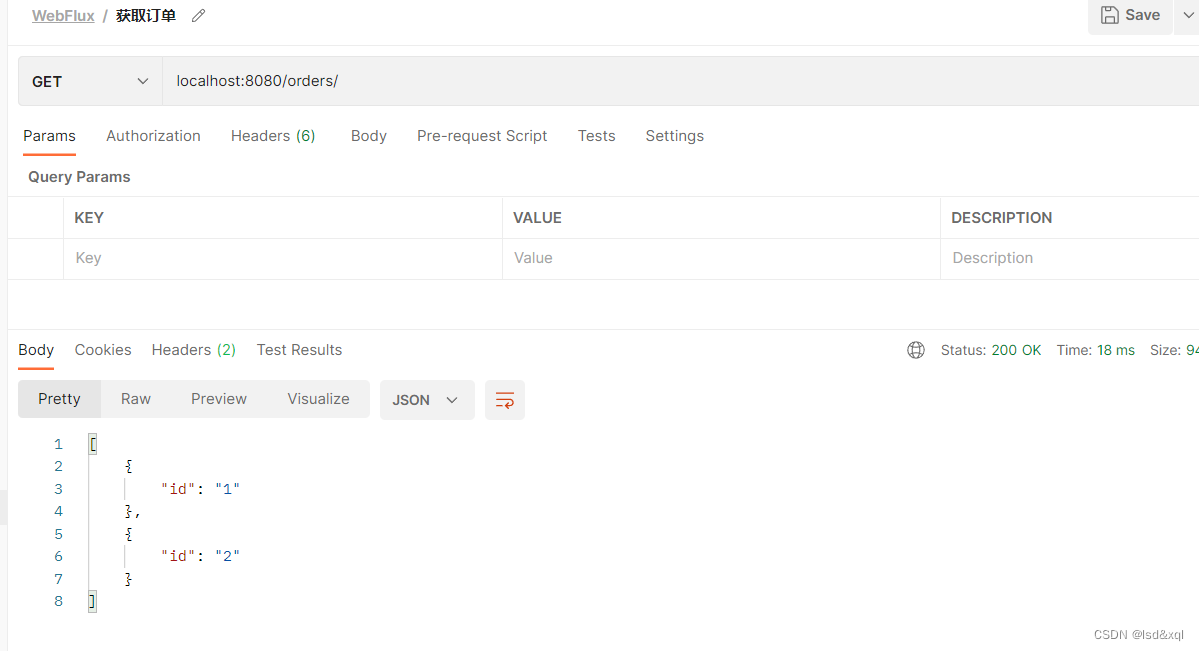Click the pencil icon to rename the request

tap(198, 15)
